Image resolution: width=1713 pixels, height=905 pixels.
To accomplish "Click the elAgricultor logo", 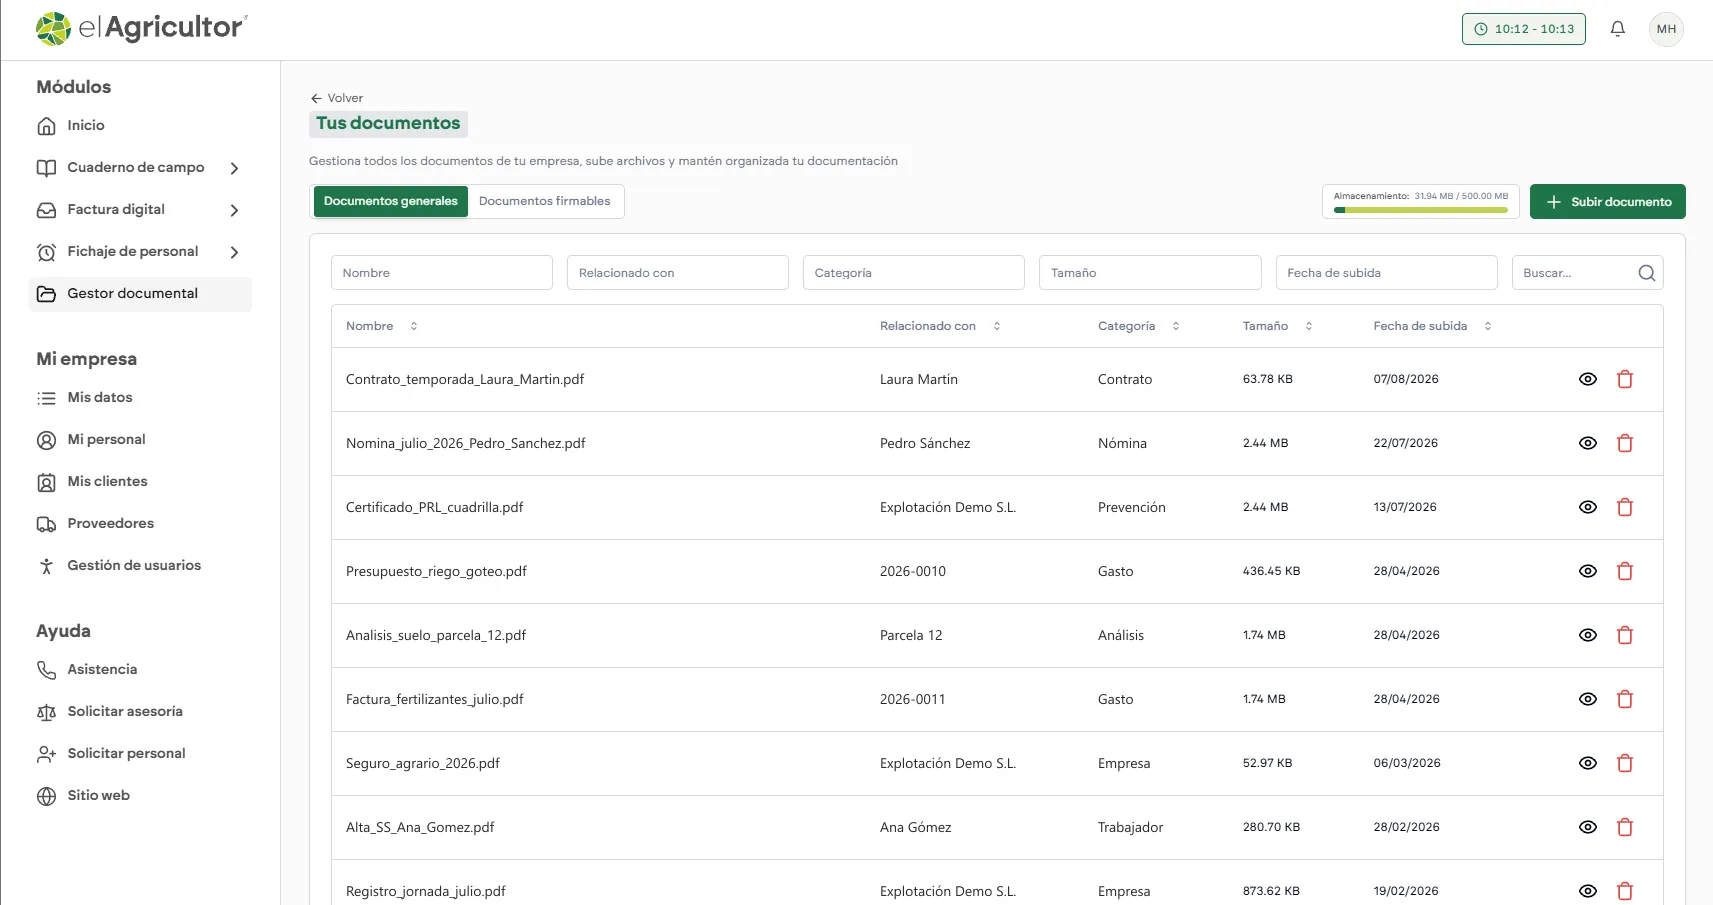I will 141,28.
